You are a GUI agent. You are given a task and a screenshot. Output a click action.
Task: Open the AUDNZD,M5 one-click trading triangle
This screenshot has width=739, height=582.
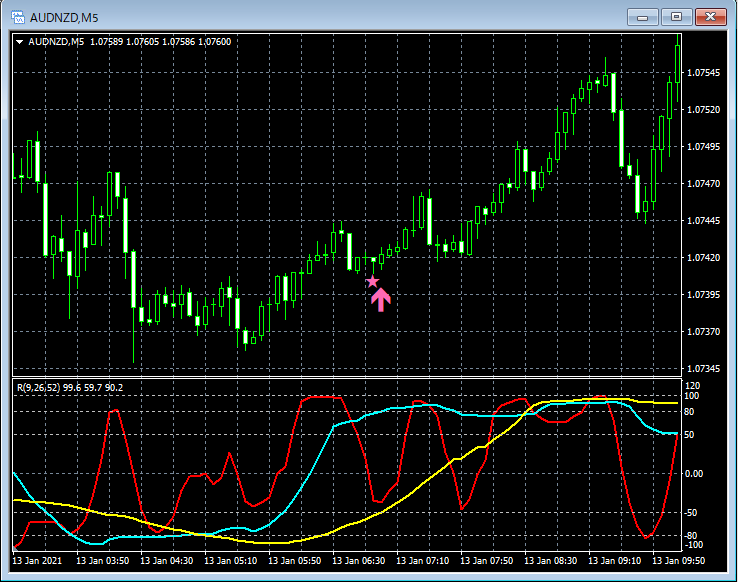point(20,42)
